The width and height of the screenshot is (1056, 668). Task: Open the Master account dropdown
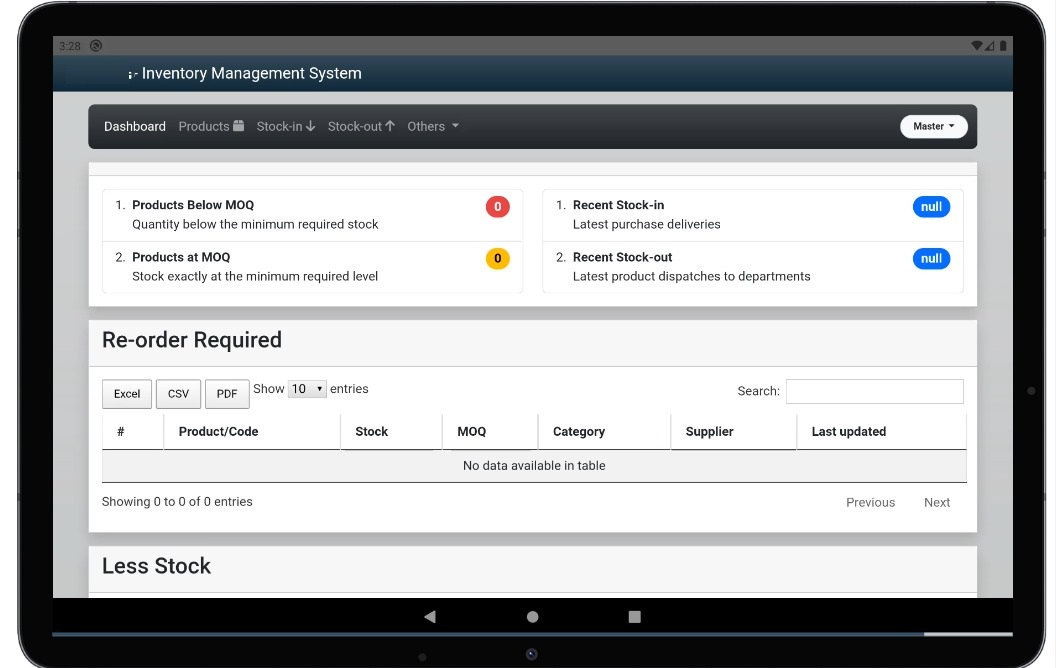[932, 126]
